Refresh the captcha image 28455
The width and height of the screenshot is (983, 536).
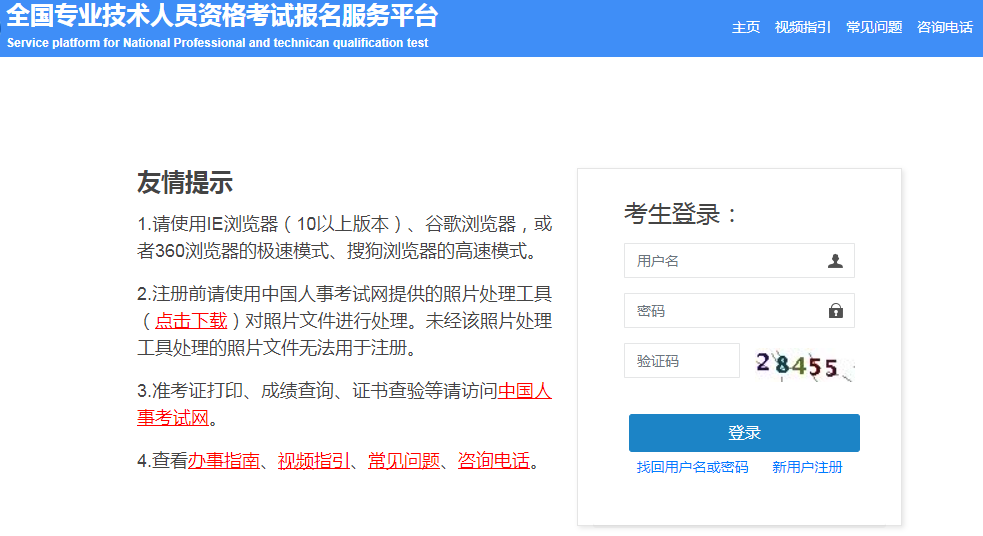804,364
